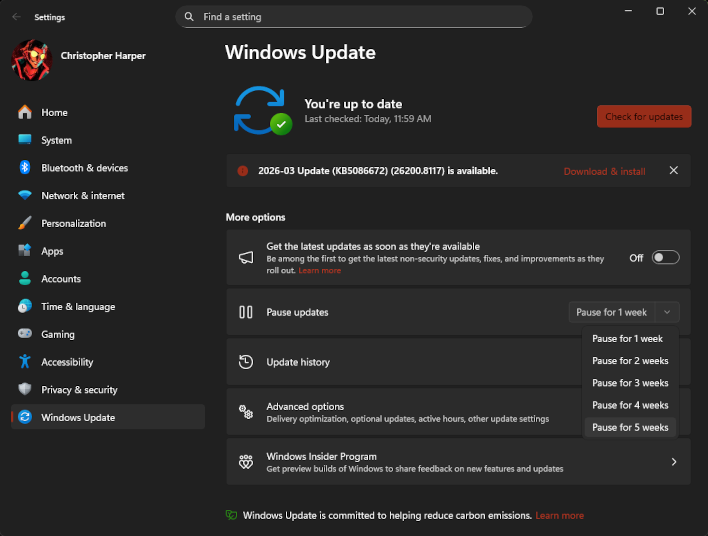Open Accounts label in sidebar

pyautogui.click(x=61, y=279)
